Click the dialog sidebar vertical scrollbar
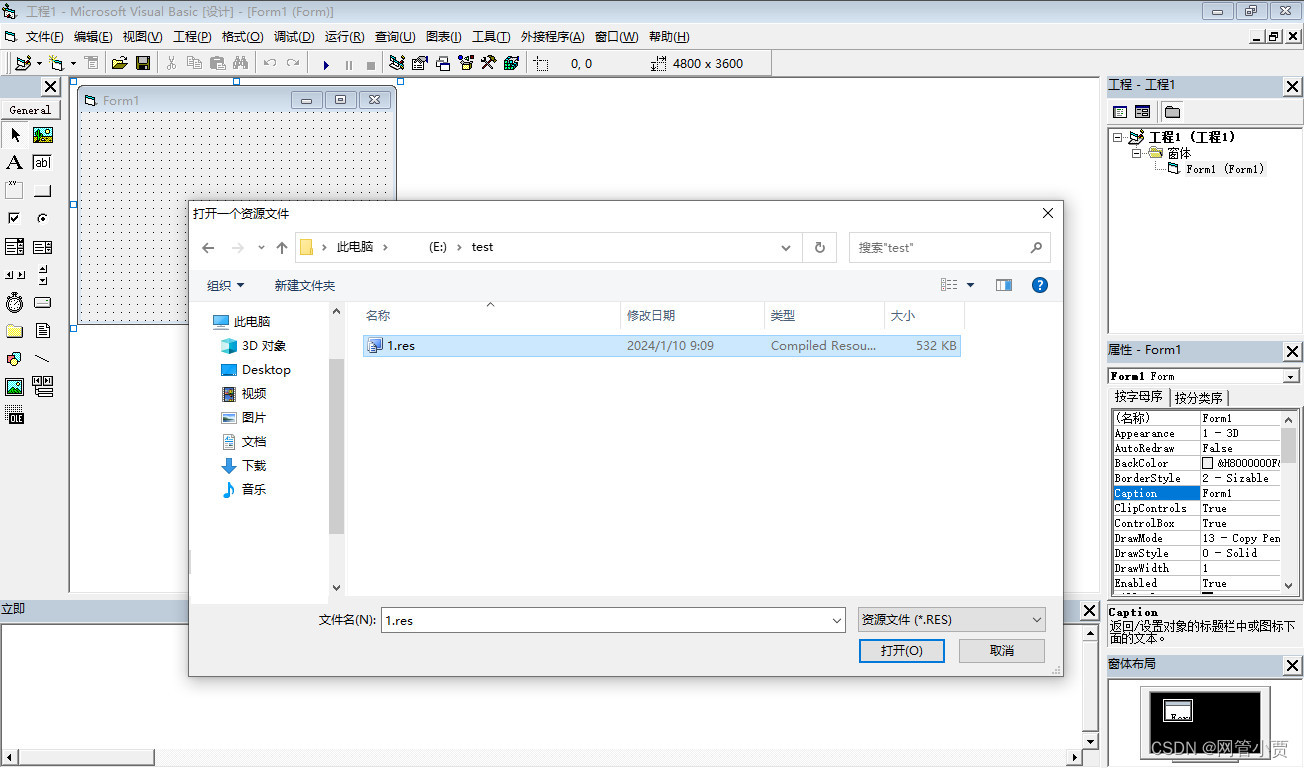Image resolution: width=1304 pixels, height=768 pixels. coord(336,450)
